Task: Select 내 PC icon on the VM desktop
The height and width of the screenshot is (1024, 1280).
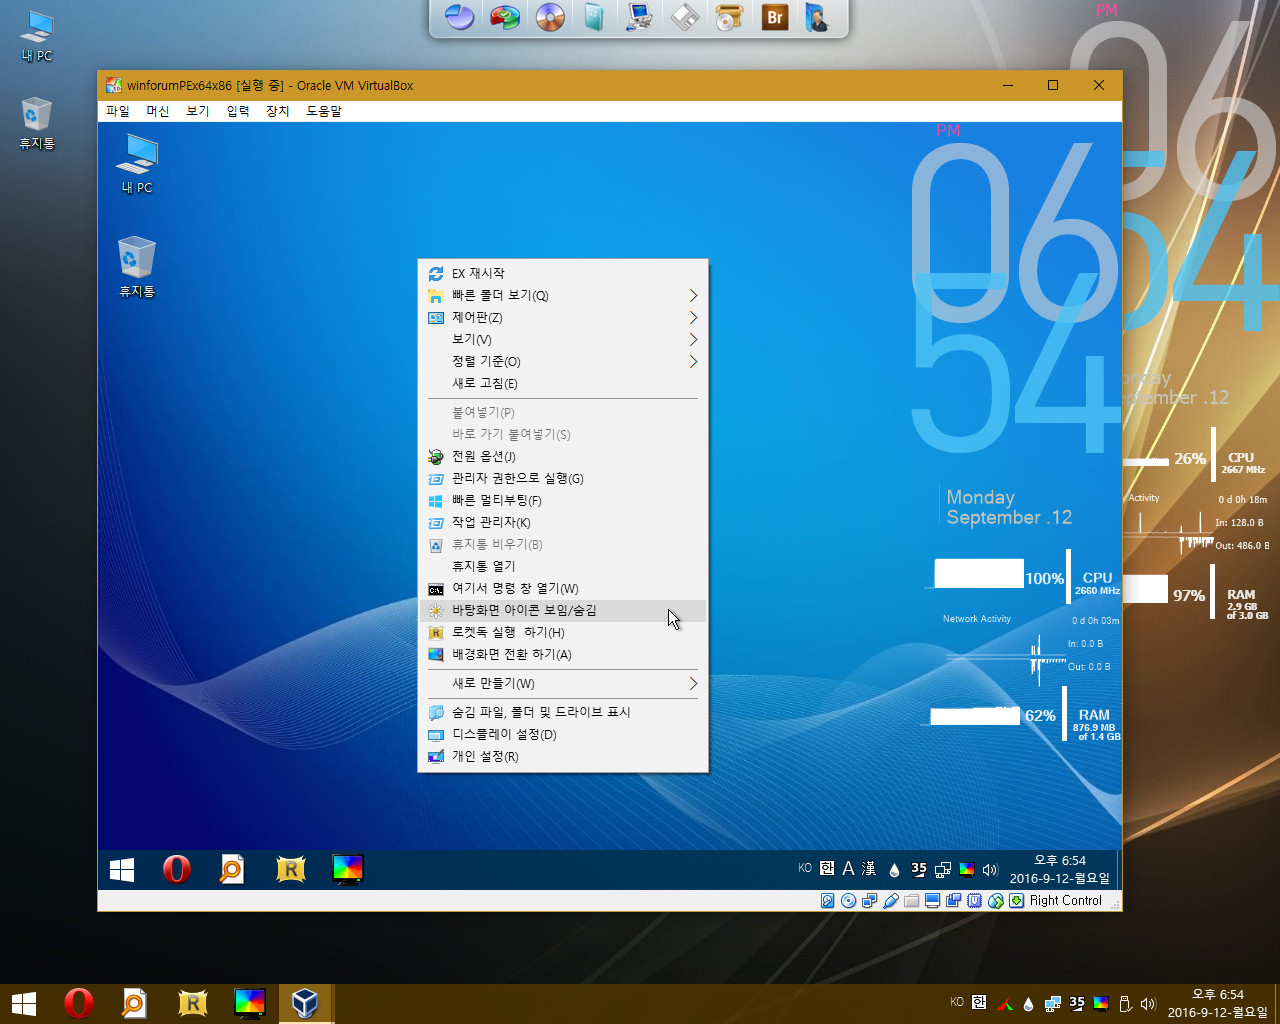Action: [x=137, y=163]
